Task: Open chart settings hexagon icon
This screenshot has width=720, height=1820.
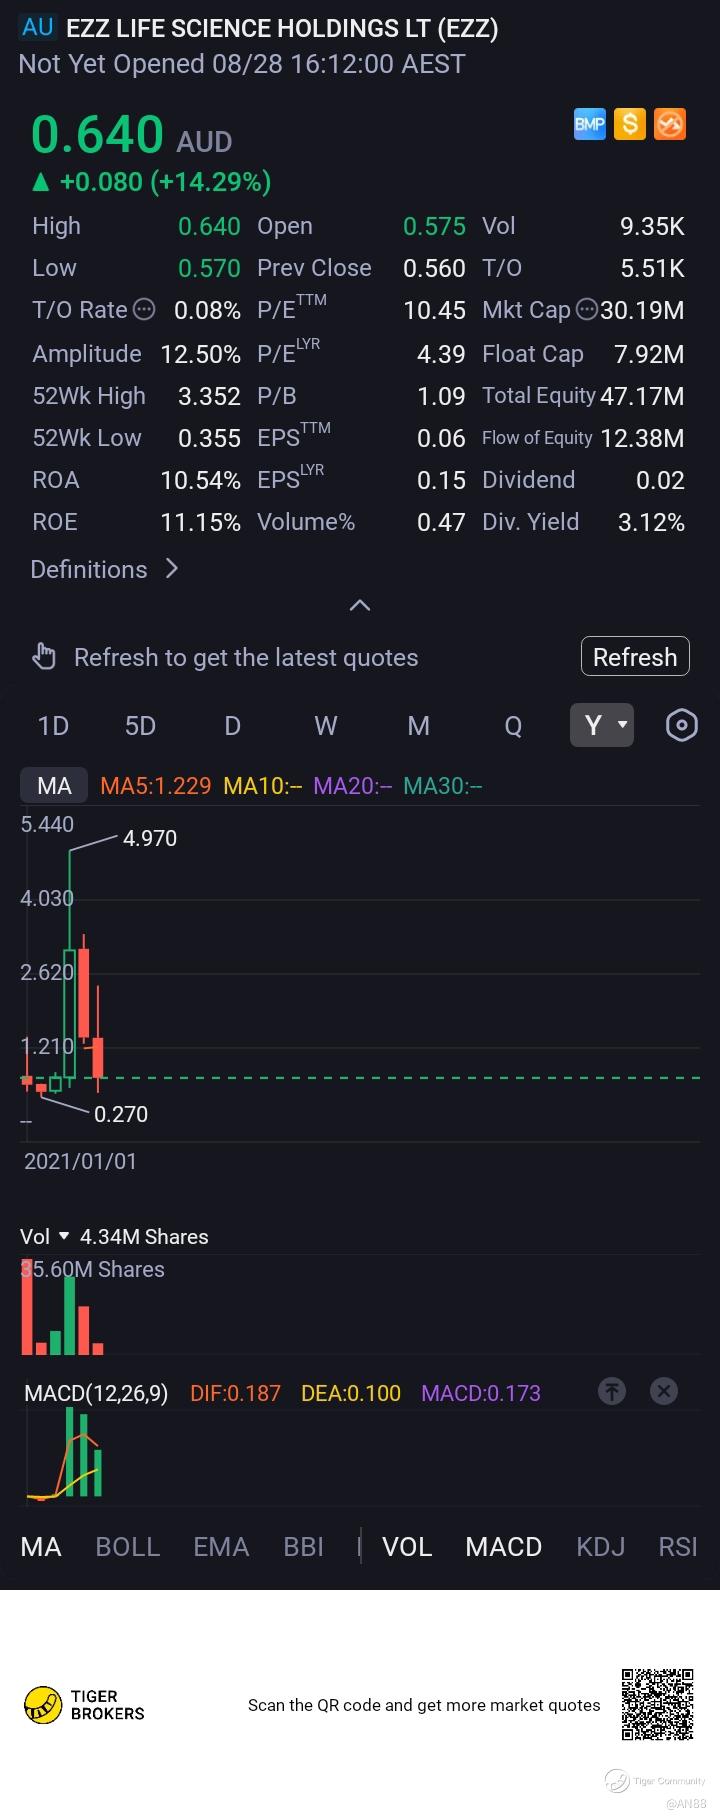Action: (681, 725)
